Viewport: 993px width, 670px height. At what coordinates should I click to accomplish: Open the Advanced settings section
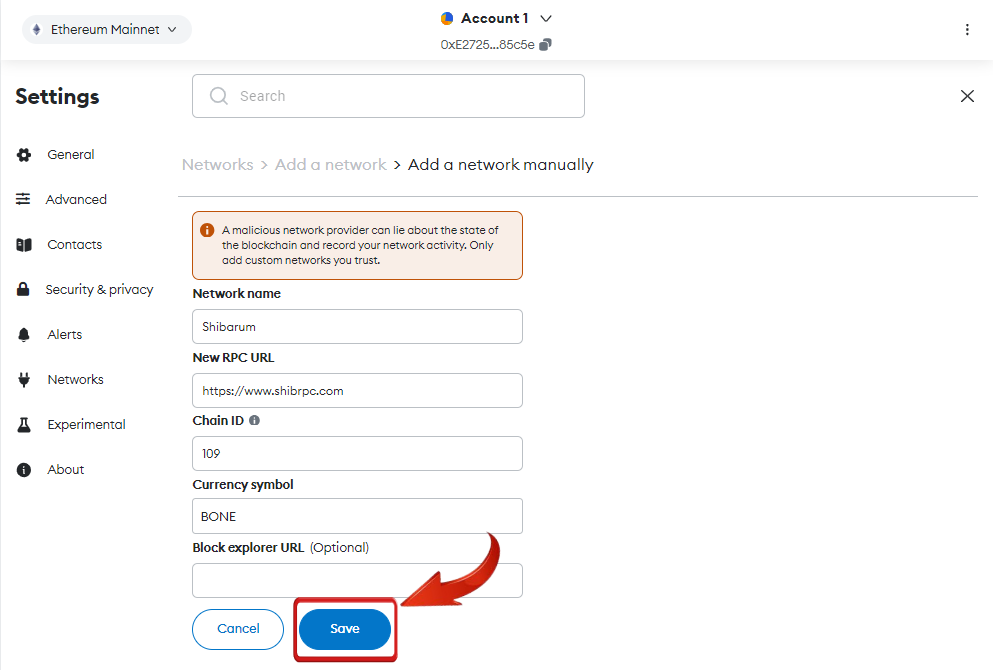click(x=76, y=199)
